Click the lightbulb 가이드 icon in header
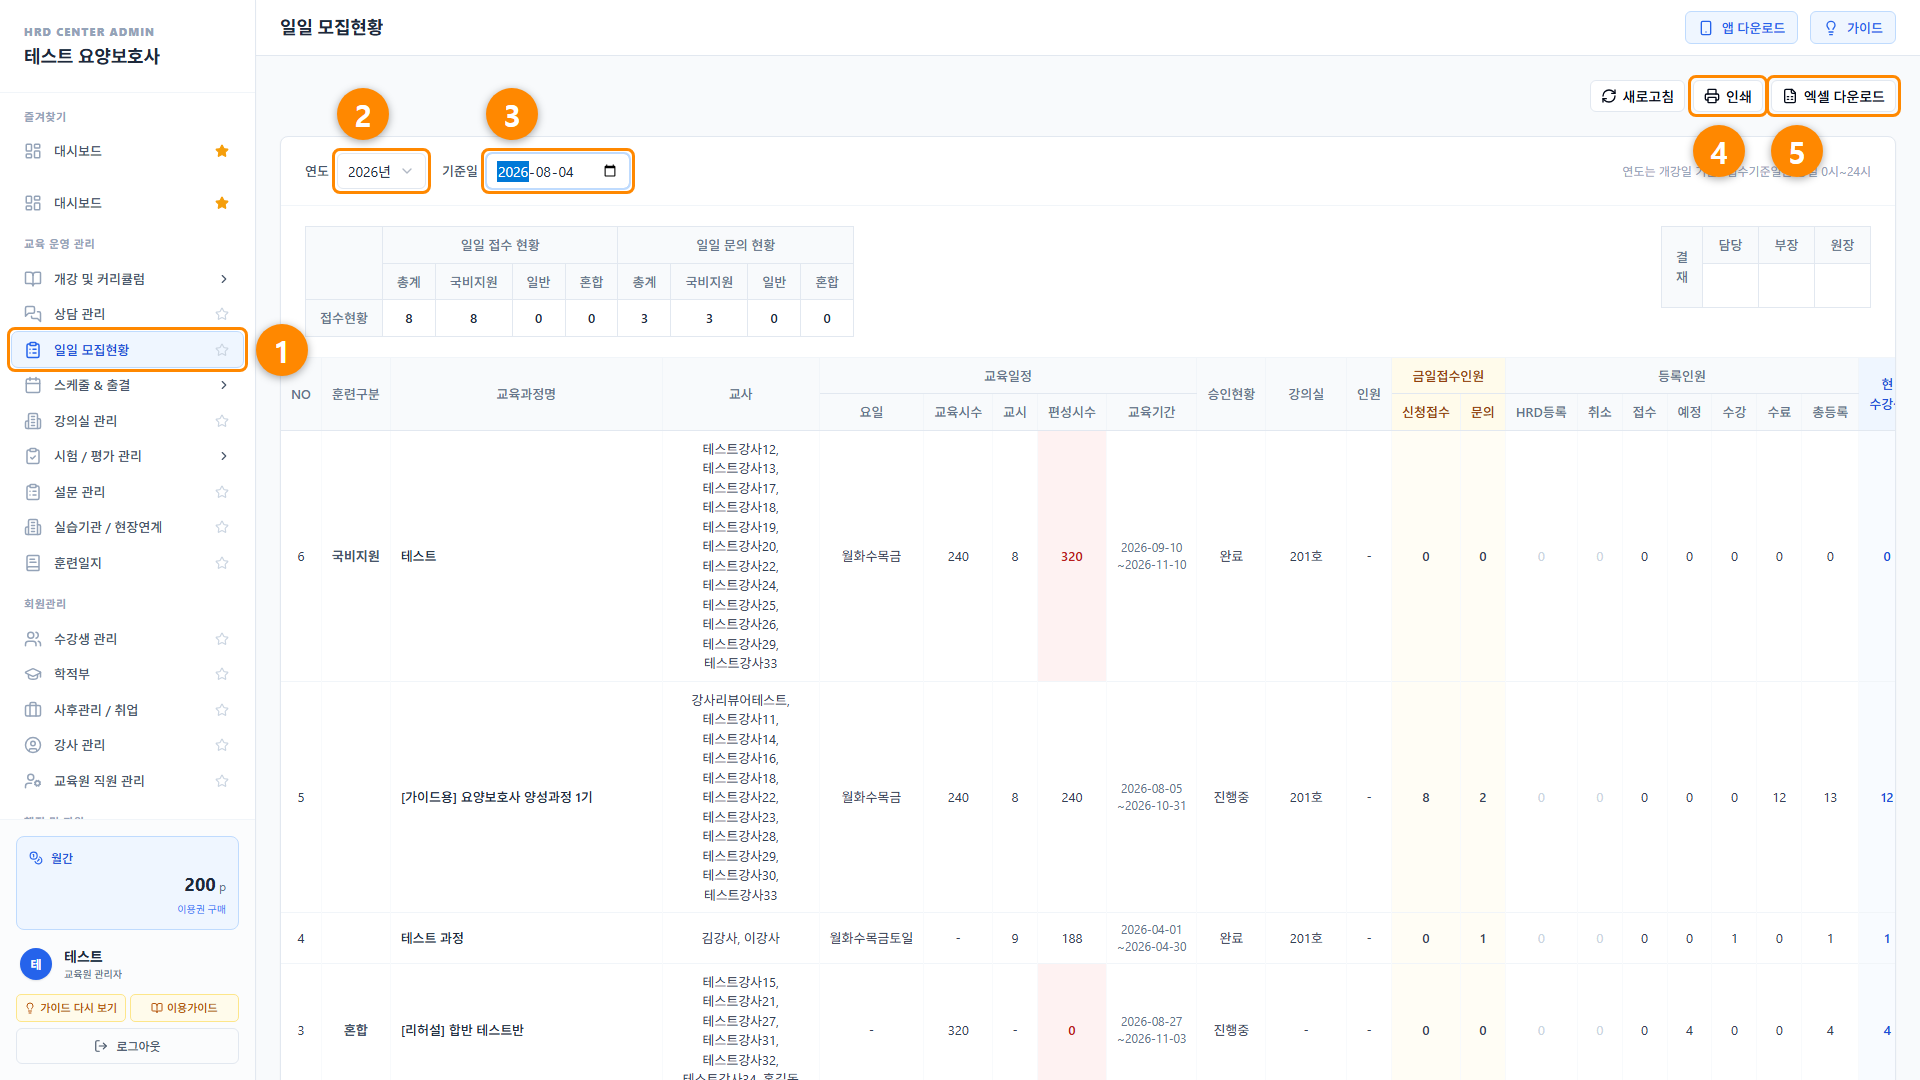 [1831, 28]
